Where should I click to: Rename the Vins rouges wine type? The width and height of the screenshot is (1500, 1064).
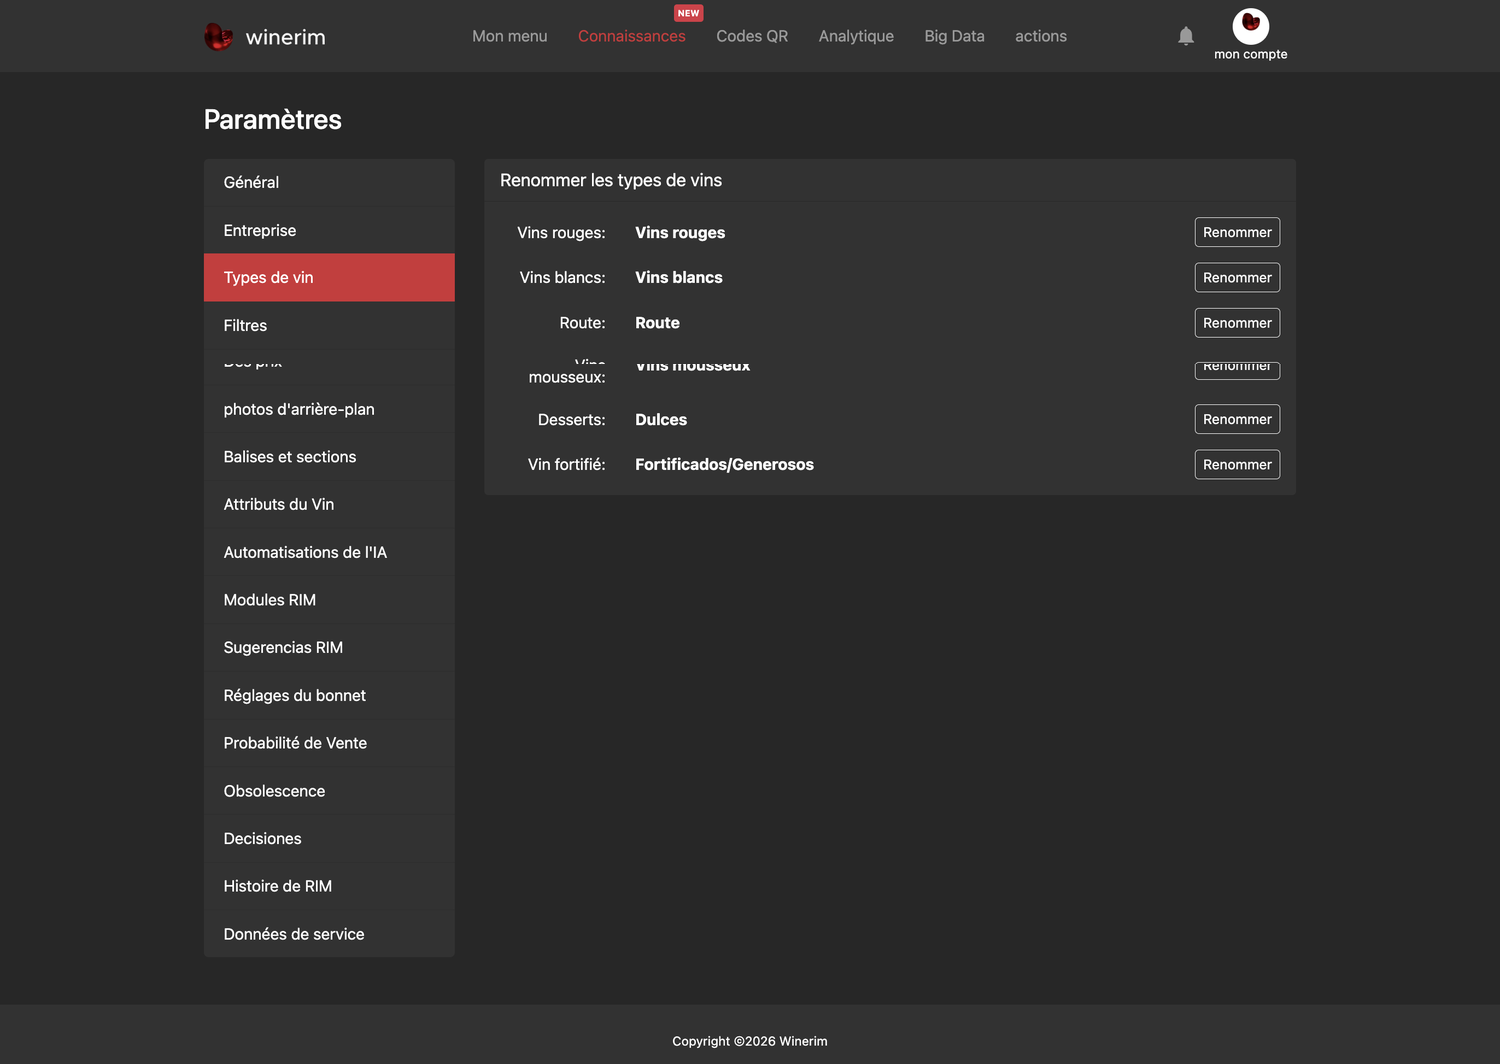click(x=1237, y=232)
